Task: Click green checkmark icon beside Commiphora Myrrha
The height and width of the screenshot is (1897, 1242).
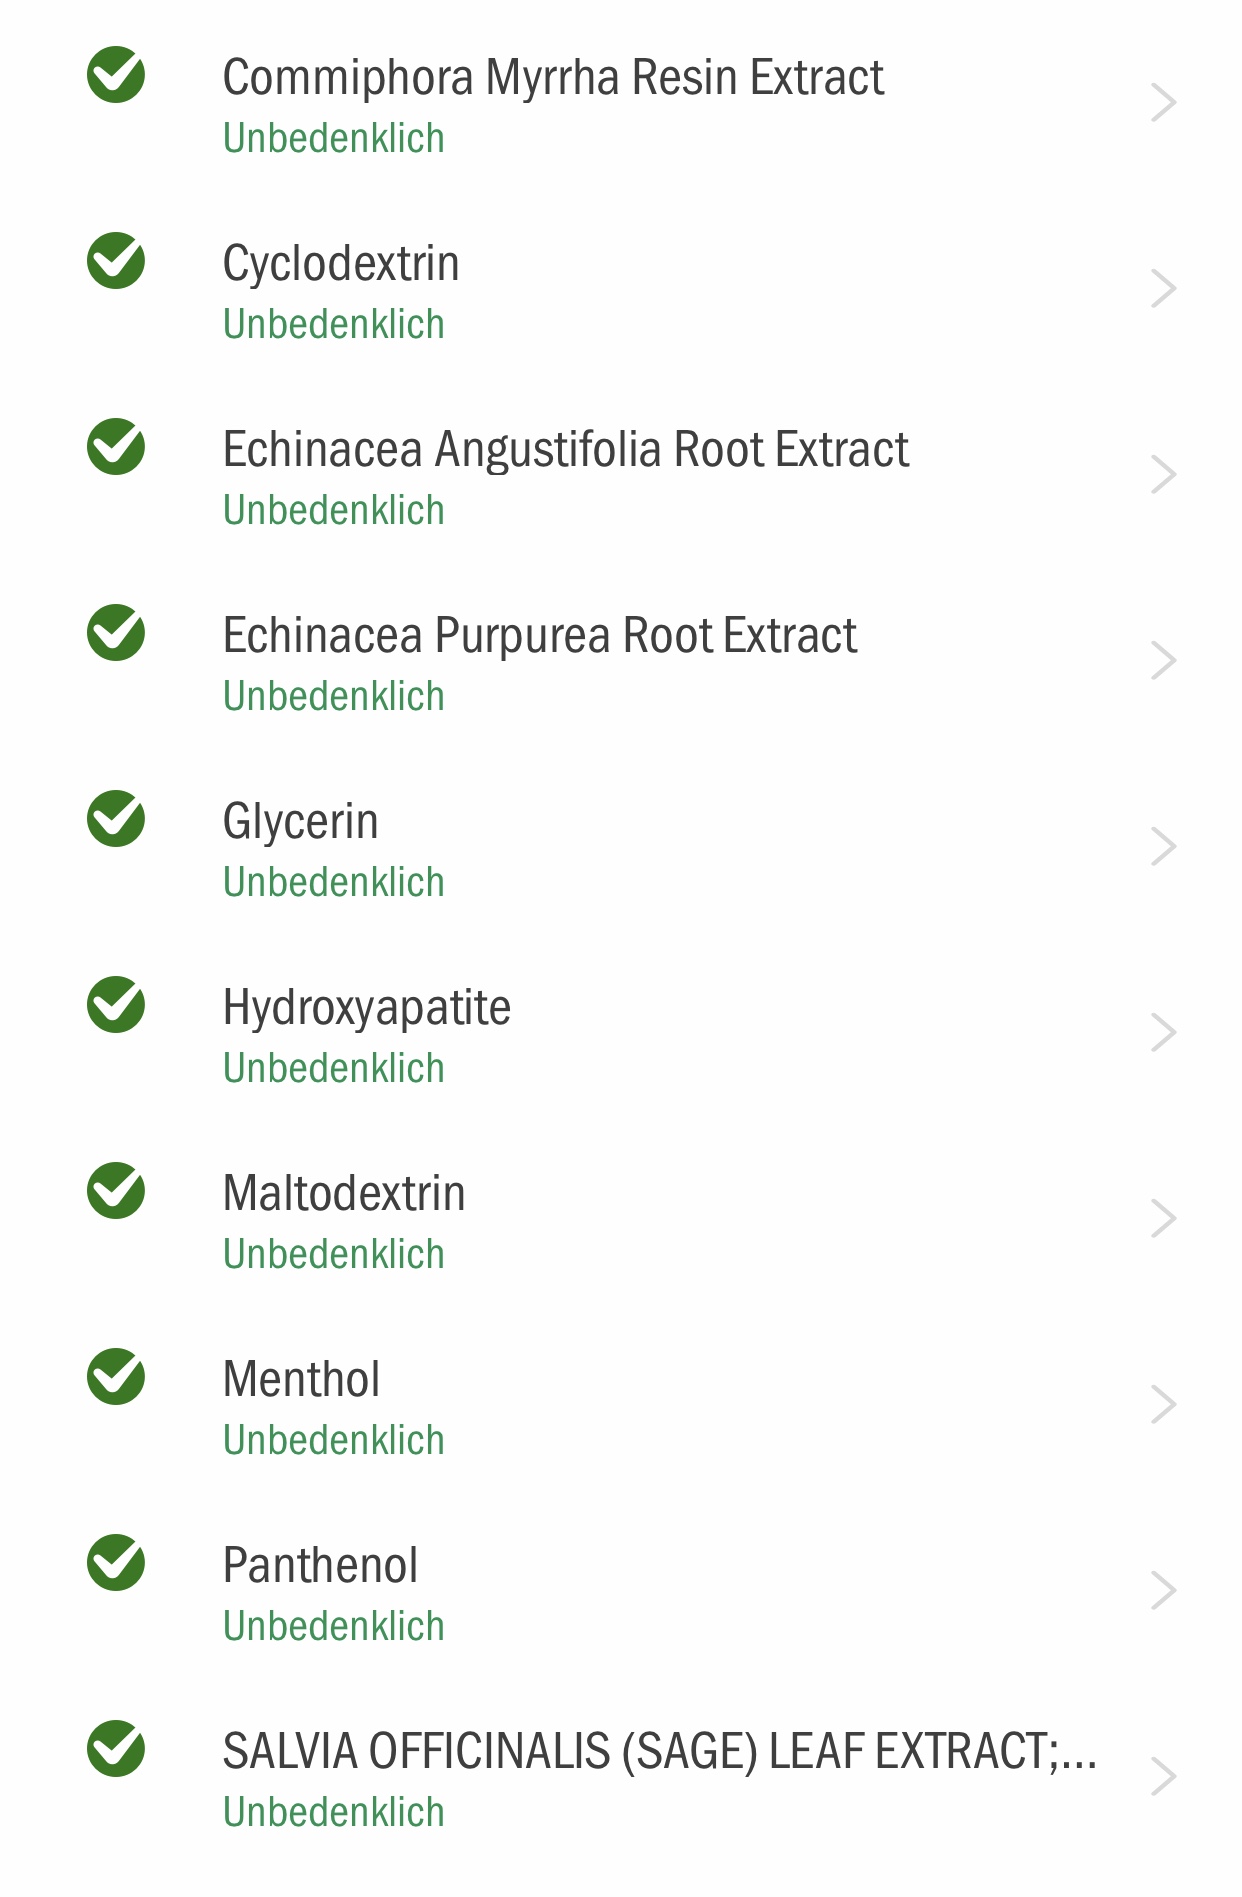Action: pos(116,75)
